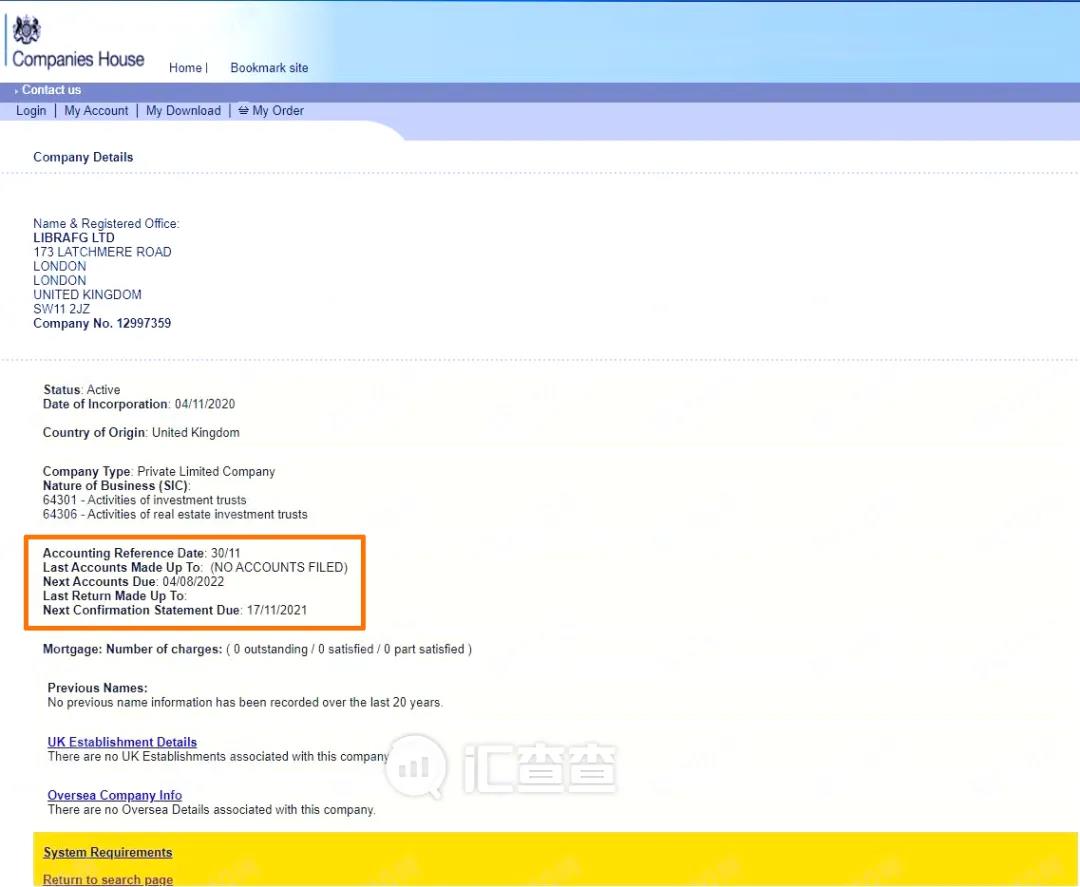
Task: Click Accounting Reference Date: 30/11
Action: [x=141, y=553]
